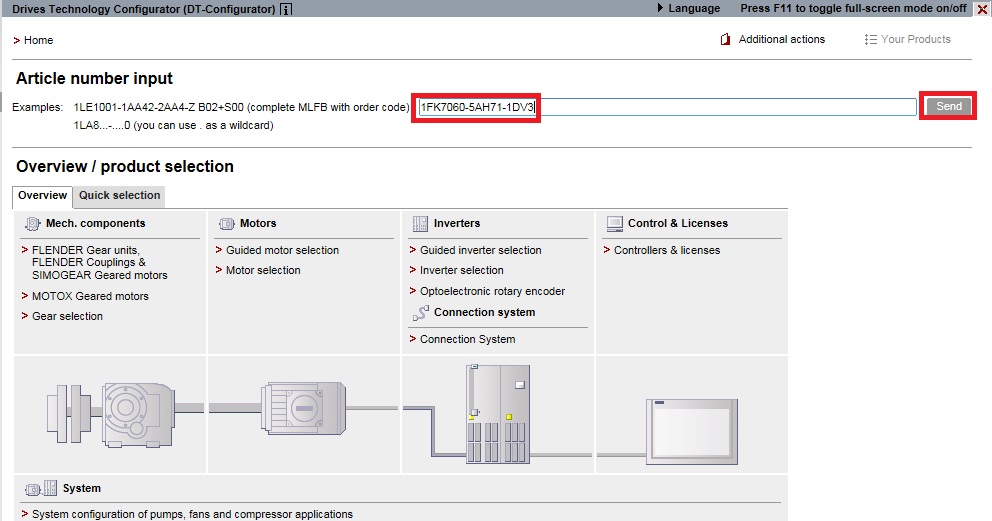Click the Inverters header icon
The height and width of the screenshot is (521, 992).
[x=420, y=224]
